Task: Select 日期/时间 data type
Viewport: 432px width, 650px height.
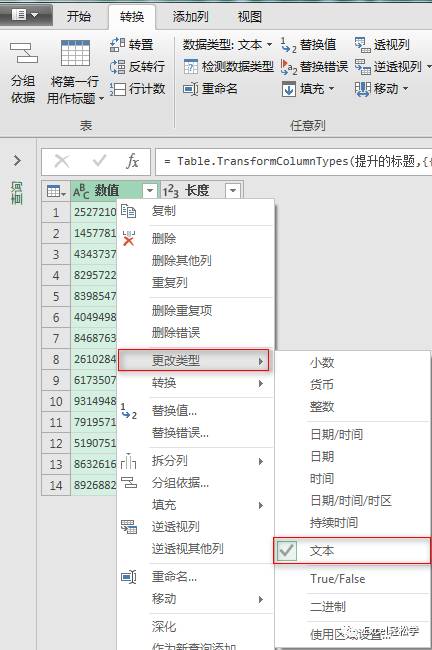Action: pyautogui.click(x=337, y=434)
